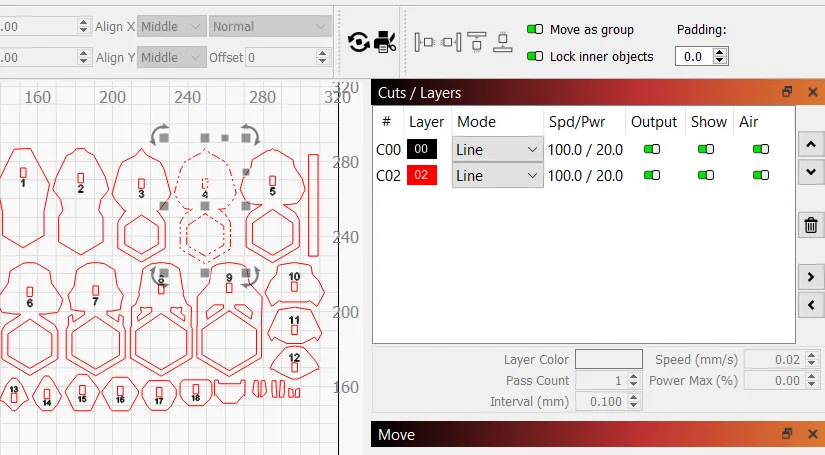Increase the Padding value with up arrow

[720, 52]
